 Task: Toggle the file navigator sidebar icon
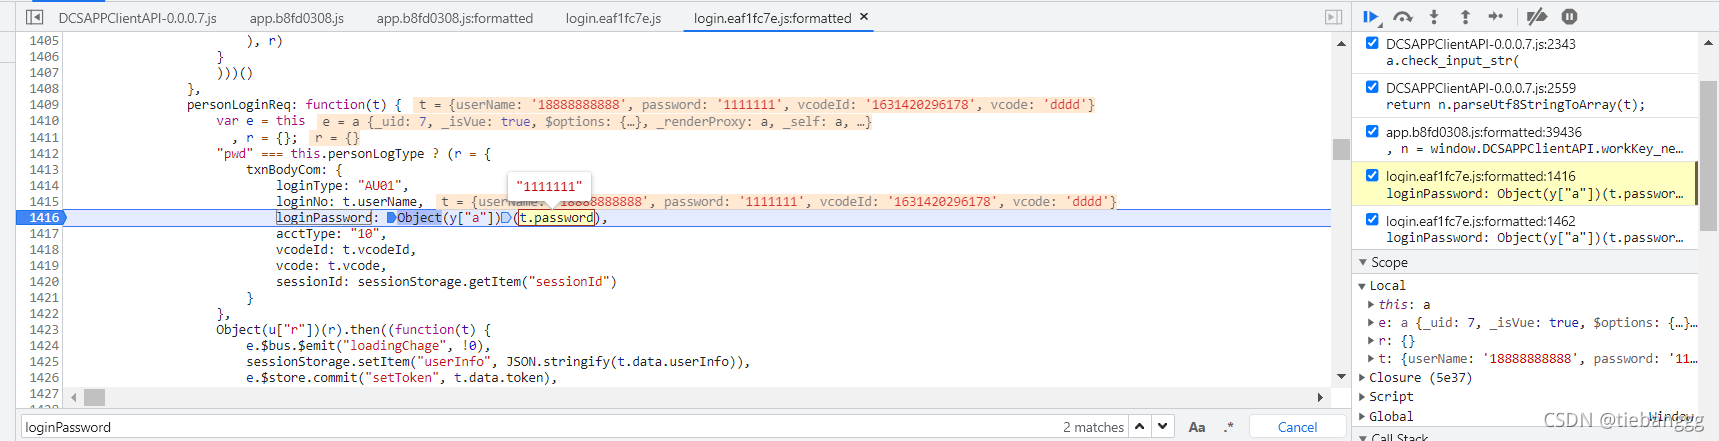click(x=35, y=17)
